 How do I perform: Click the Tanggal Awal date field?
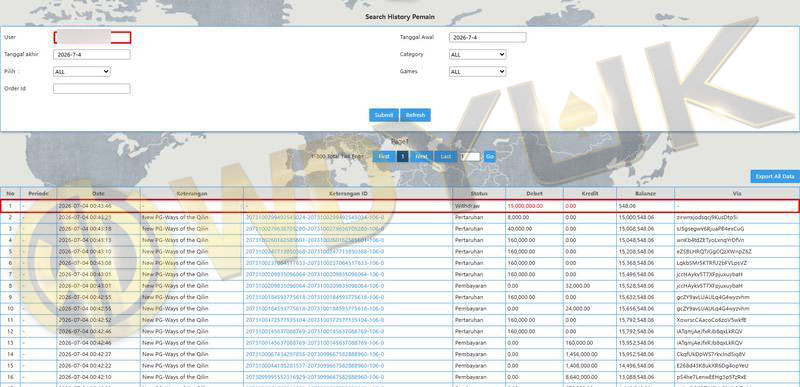(x=487, y=37)
